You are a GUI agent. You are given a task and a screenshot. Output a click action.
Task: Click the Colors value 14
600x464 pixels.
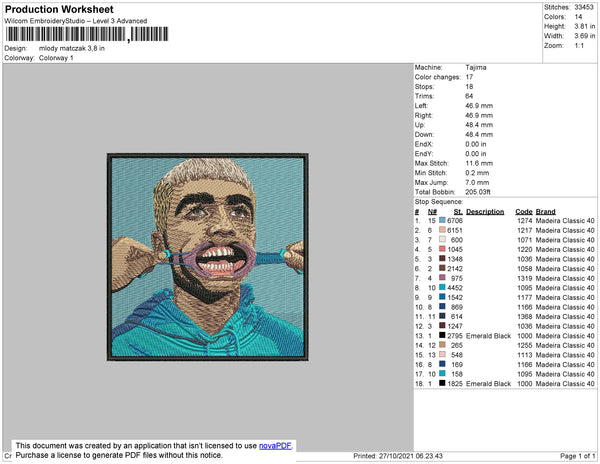(578, 17)
